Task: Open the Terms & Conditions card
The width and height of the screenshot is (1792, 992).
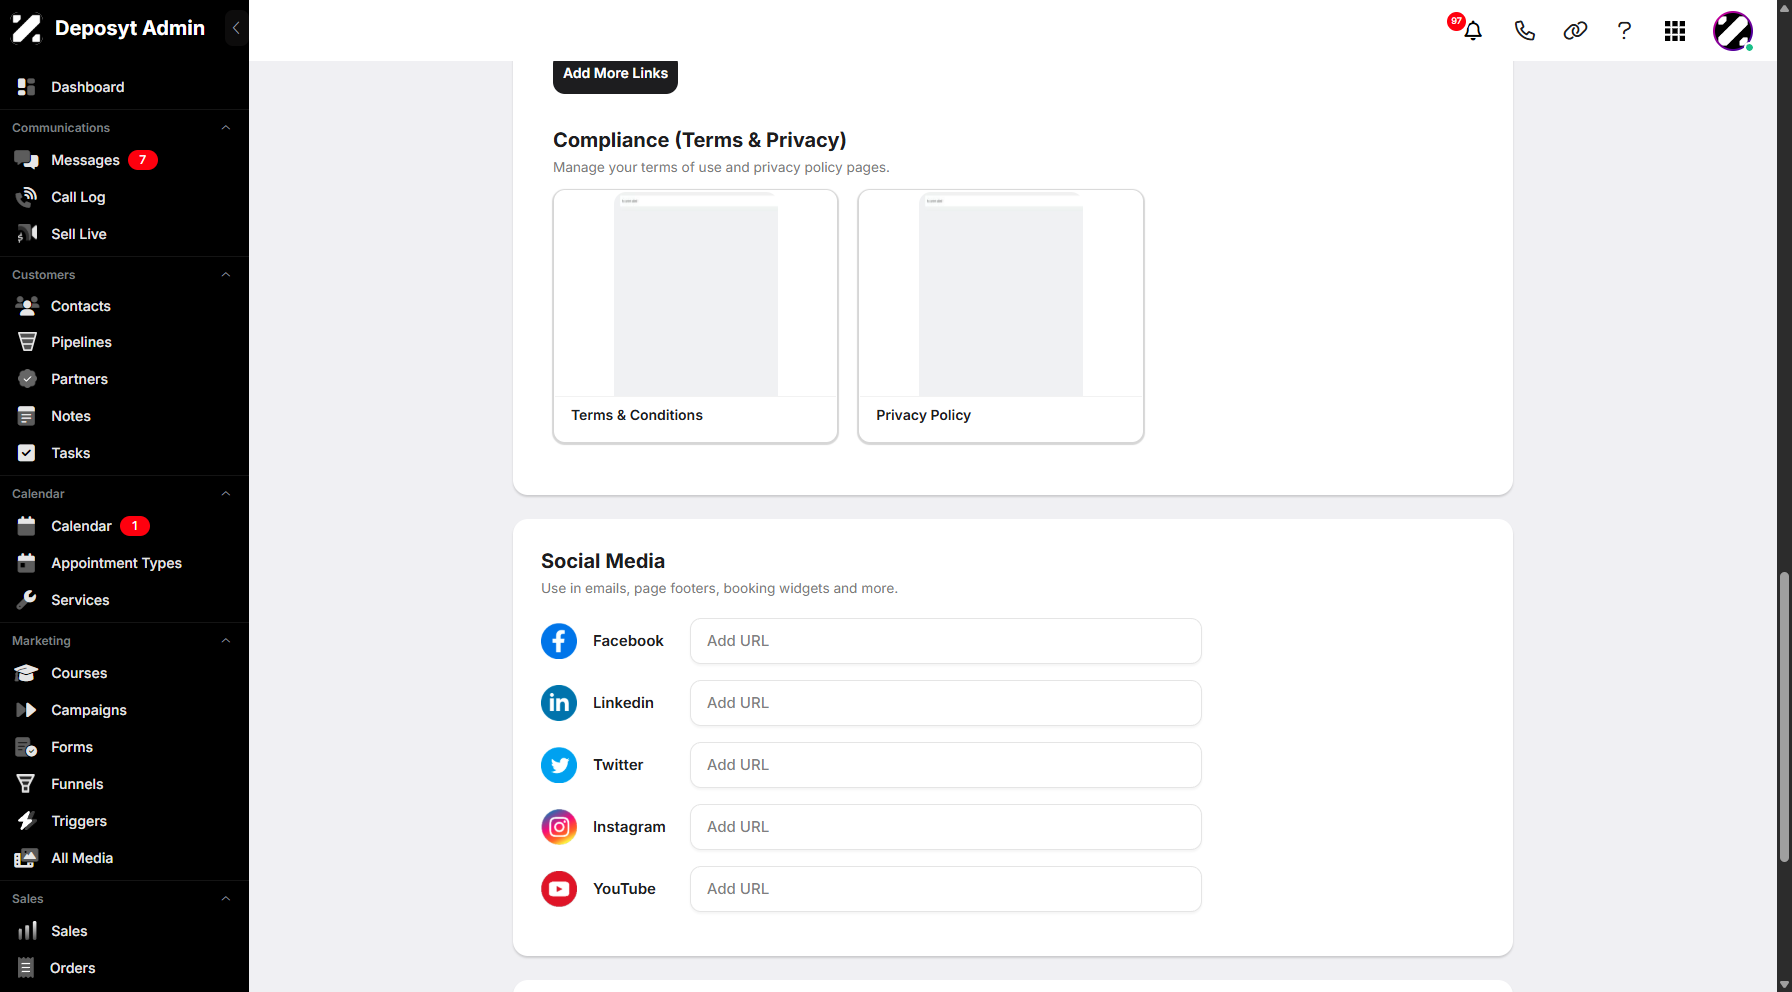Action: pyautogui.click(x=695, y=316)
